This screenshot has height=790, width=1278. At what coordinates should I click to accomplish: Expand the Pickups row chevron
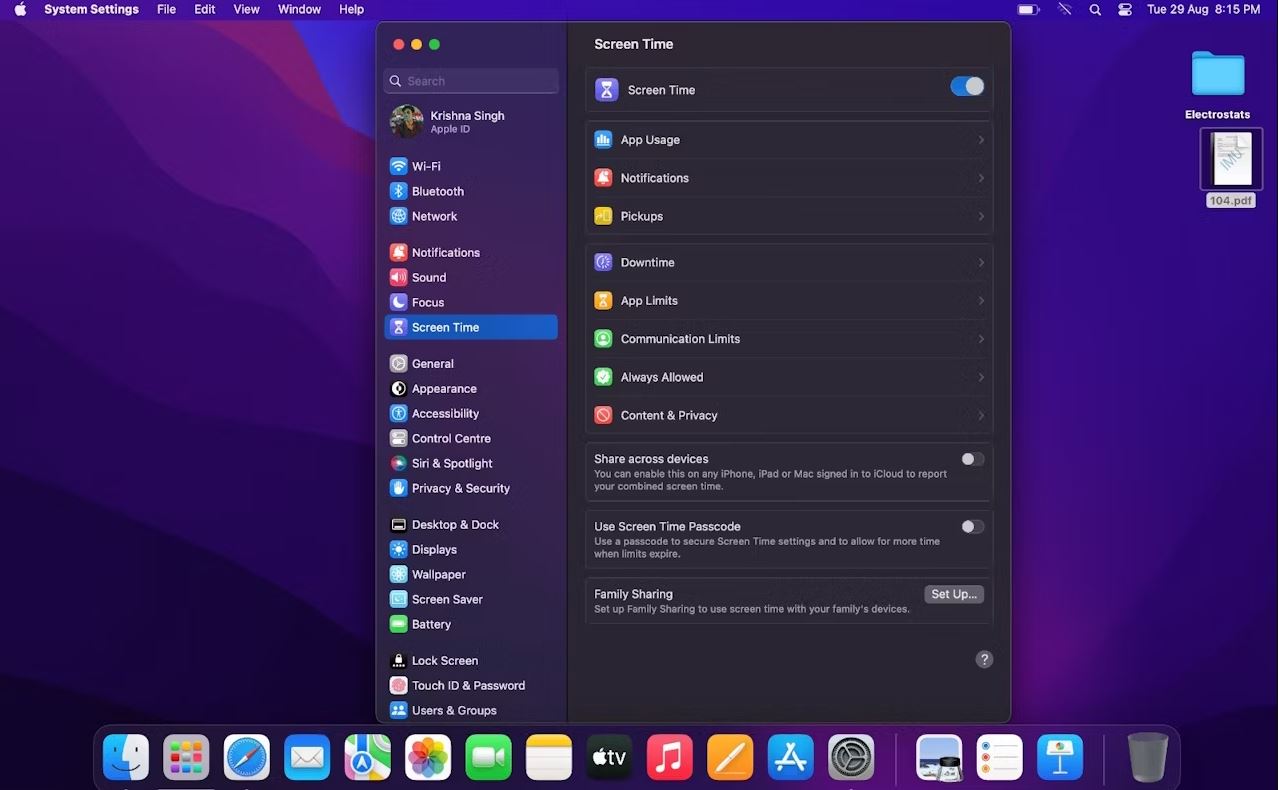coord(981,216)
